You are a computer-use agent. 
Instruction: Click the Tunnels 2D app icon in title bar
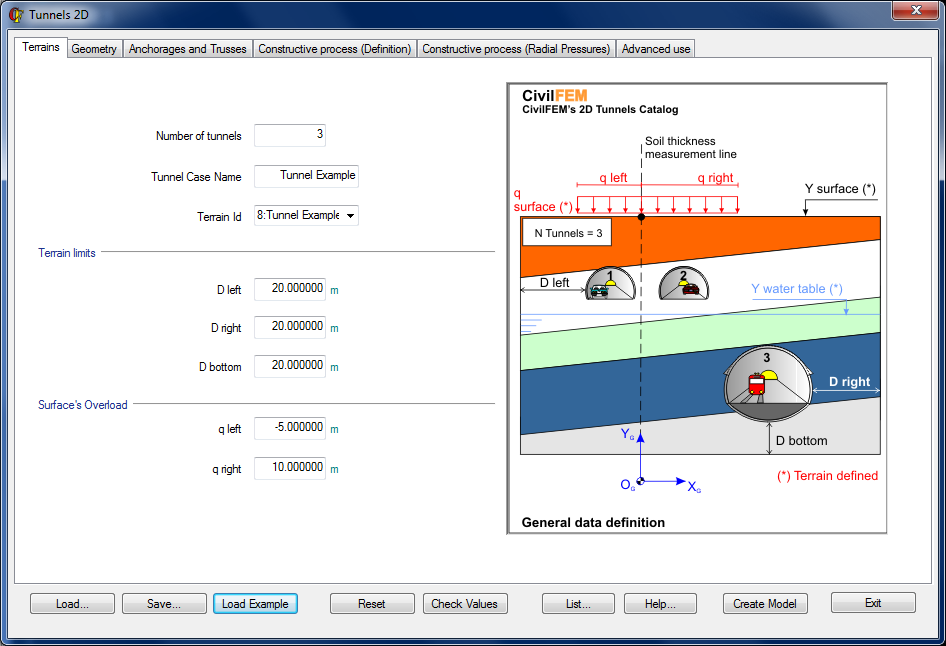click(16, 14)
